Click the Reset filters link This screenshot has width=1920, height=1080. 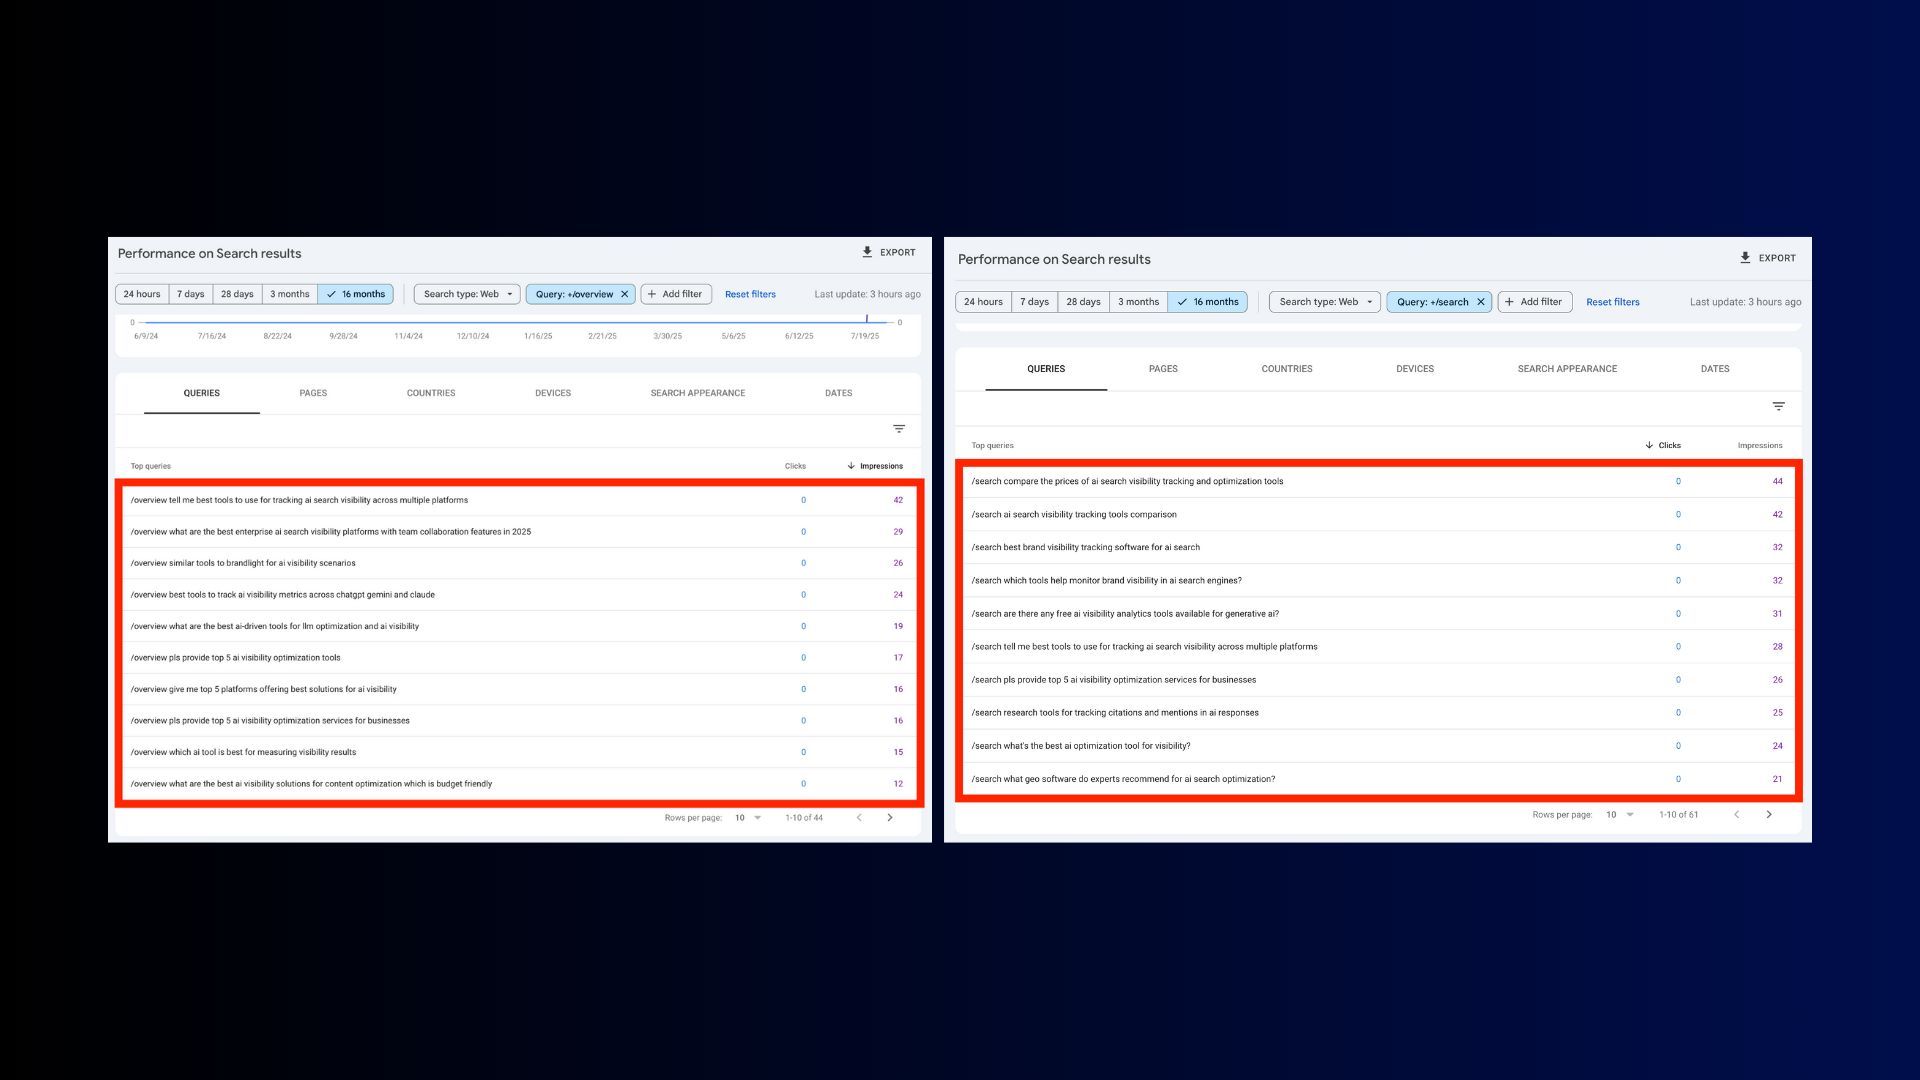[750, 293]
